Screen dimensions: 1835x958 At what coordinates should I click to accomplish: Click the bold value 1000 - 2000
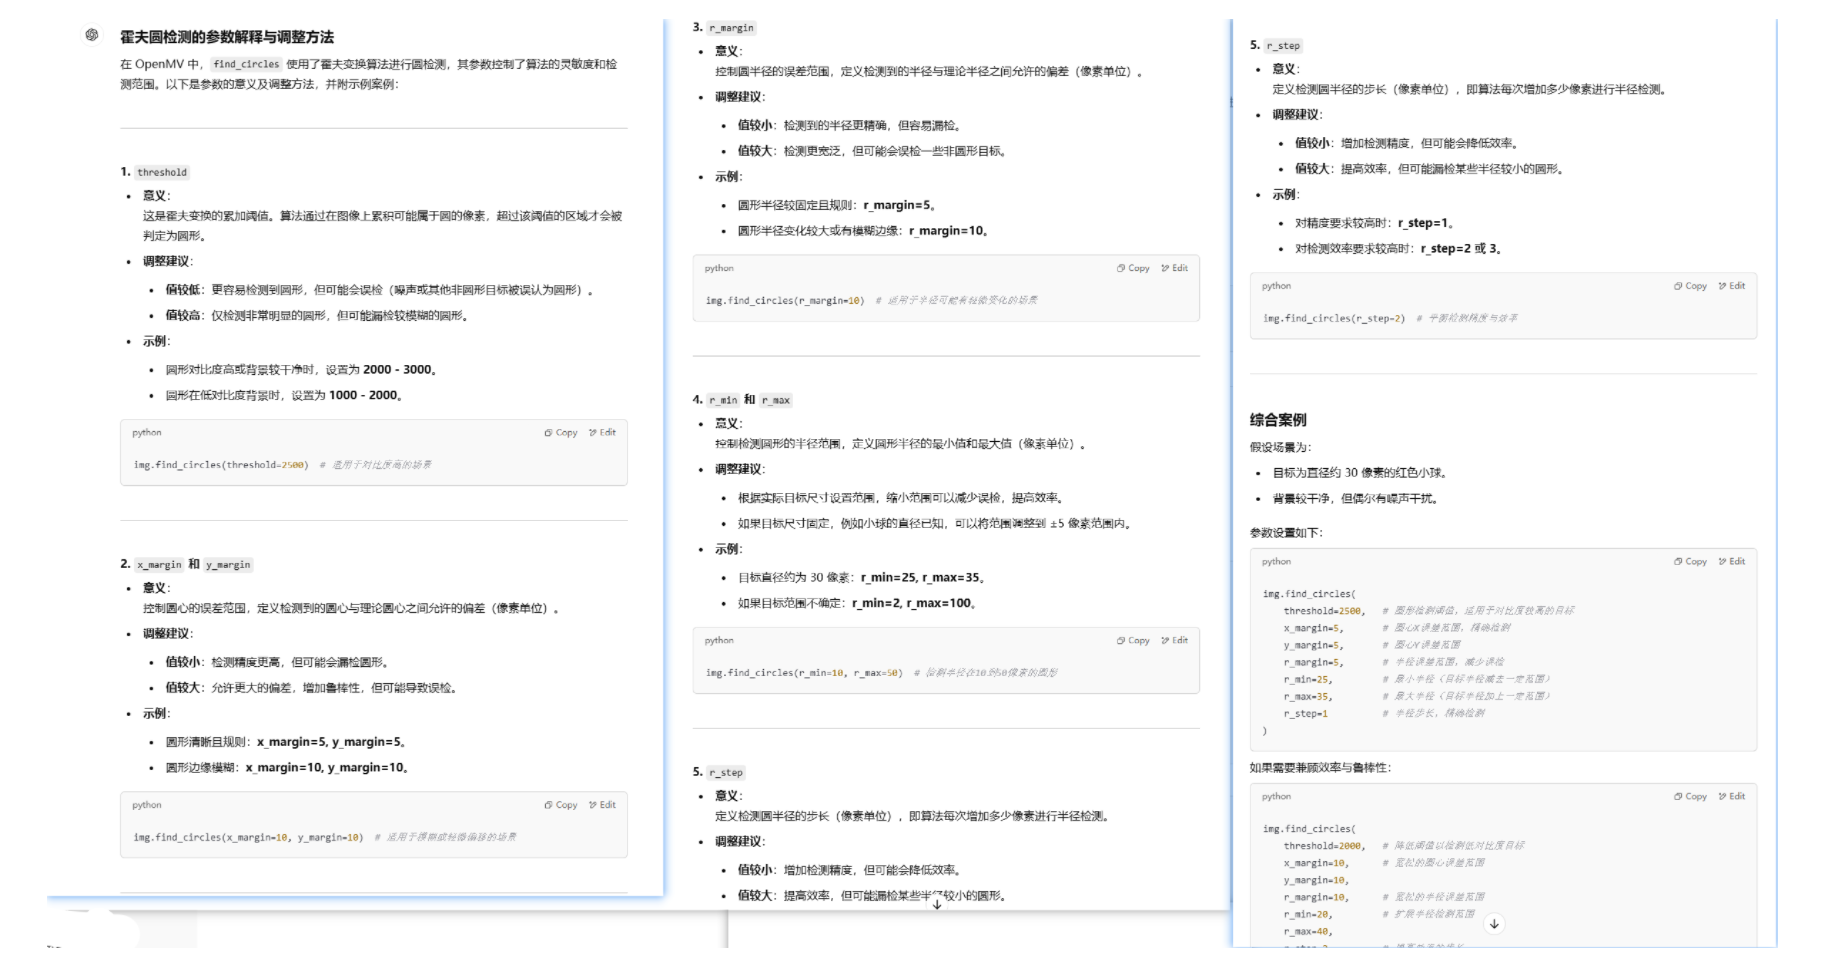click(363, 396)
